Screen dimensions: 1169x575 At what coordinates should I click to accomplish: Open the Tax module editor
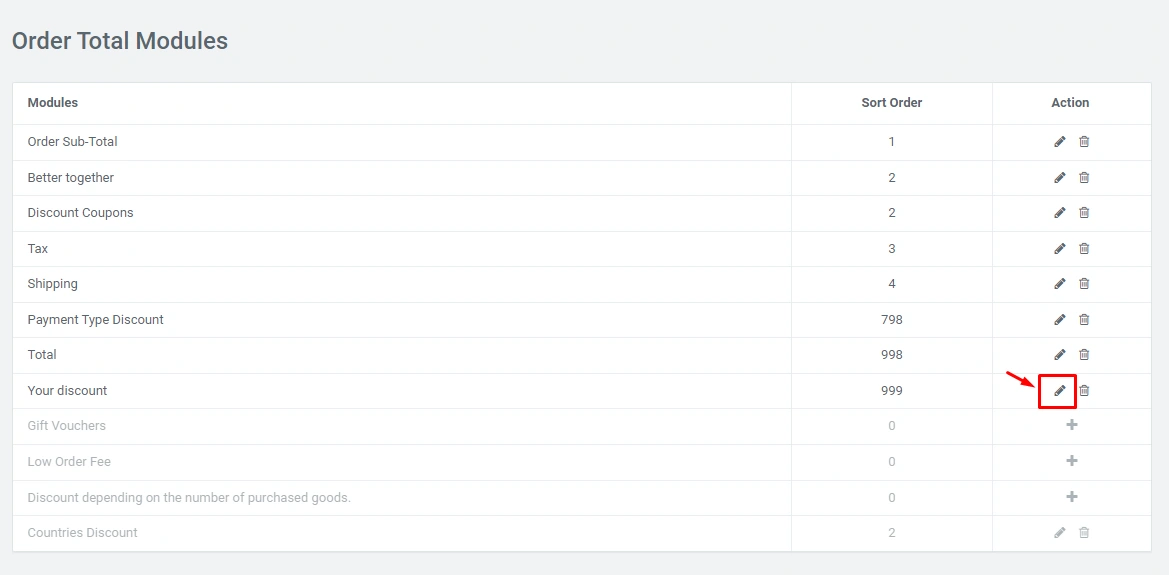(x=1060, y=249)
